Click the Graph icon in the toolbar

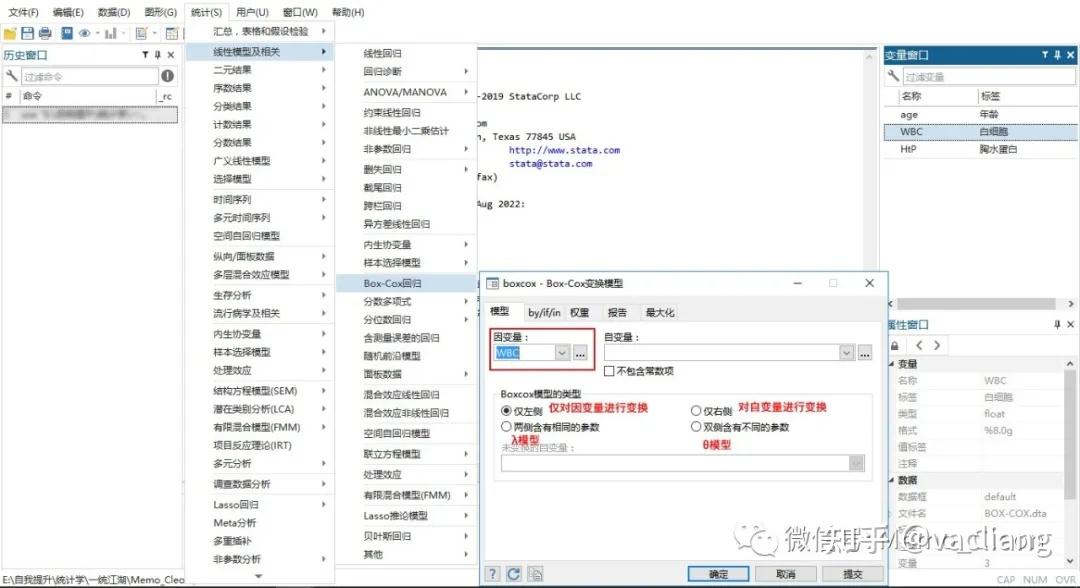click(x=110, y=33)
